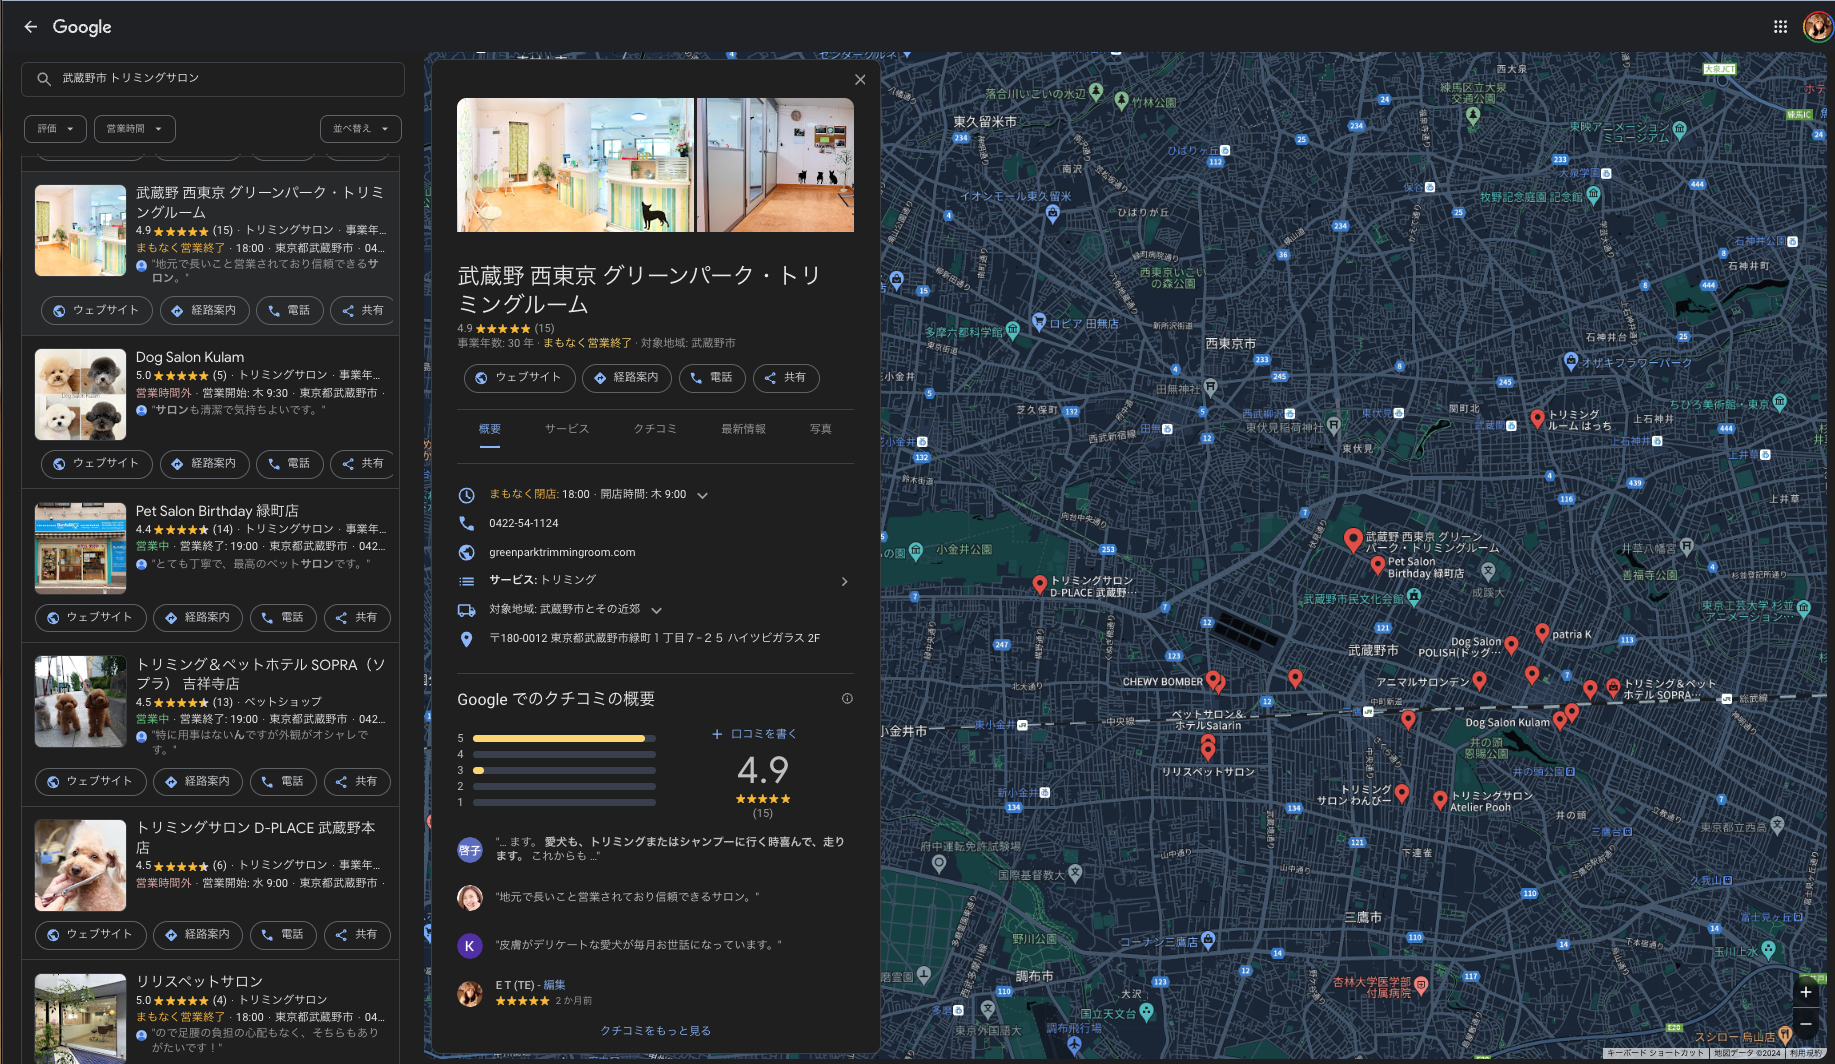The height and width of the screenshot is (1064, 1835).
Task: Open the main salon interior photo
Action: pyautogui.click(x=575, y=165)
